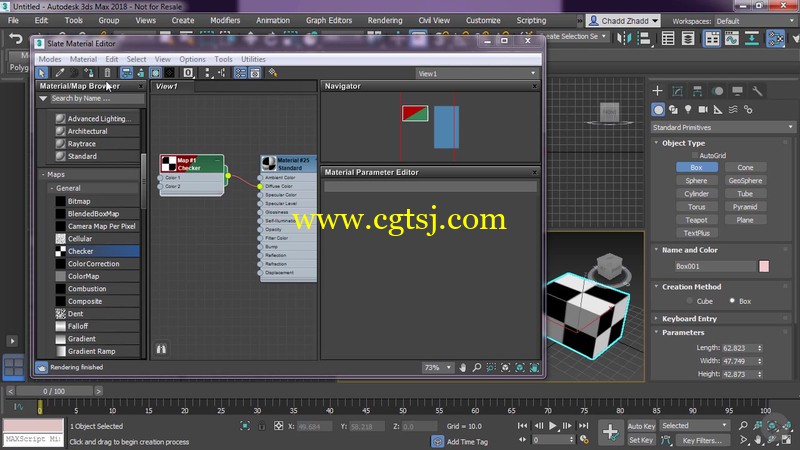Click the Play Animation button
This screenshot has height=450, width=800.
click(553, 426)
